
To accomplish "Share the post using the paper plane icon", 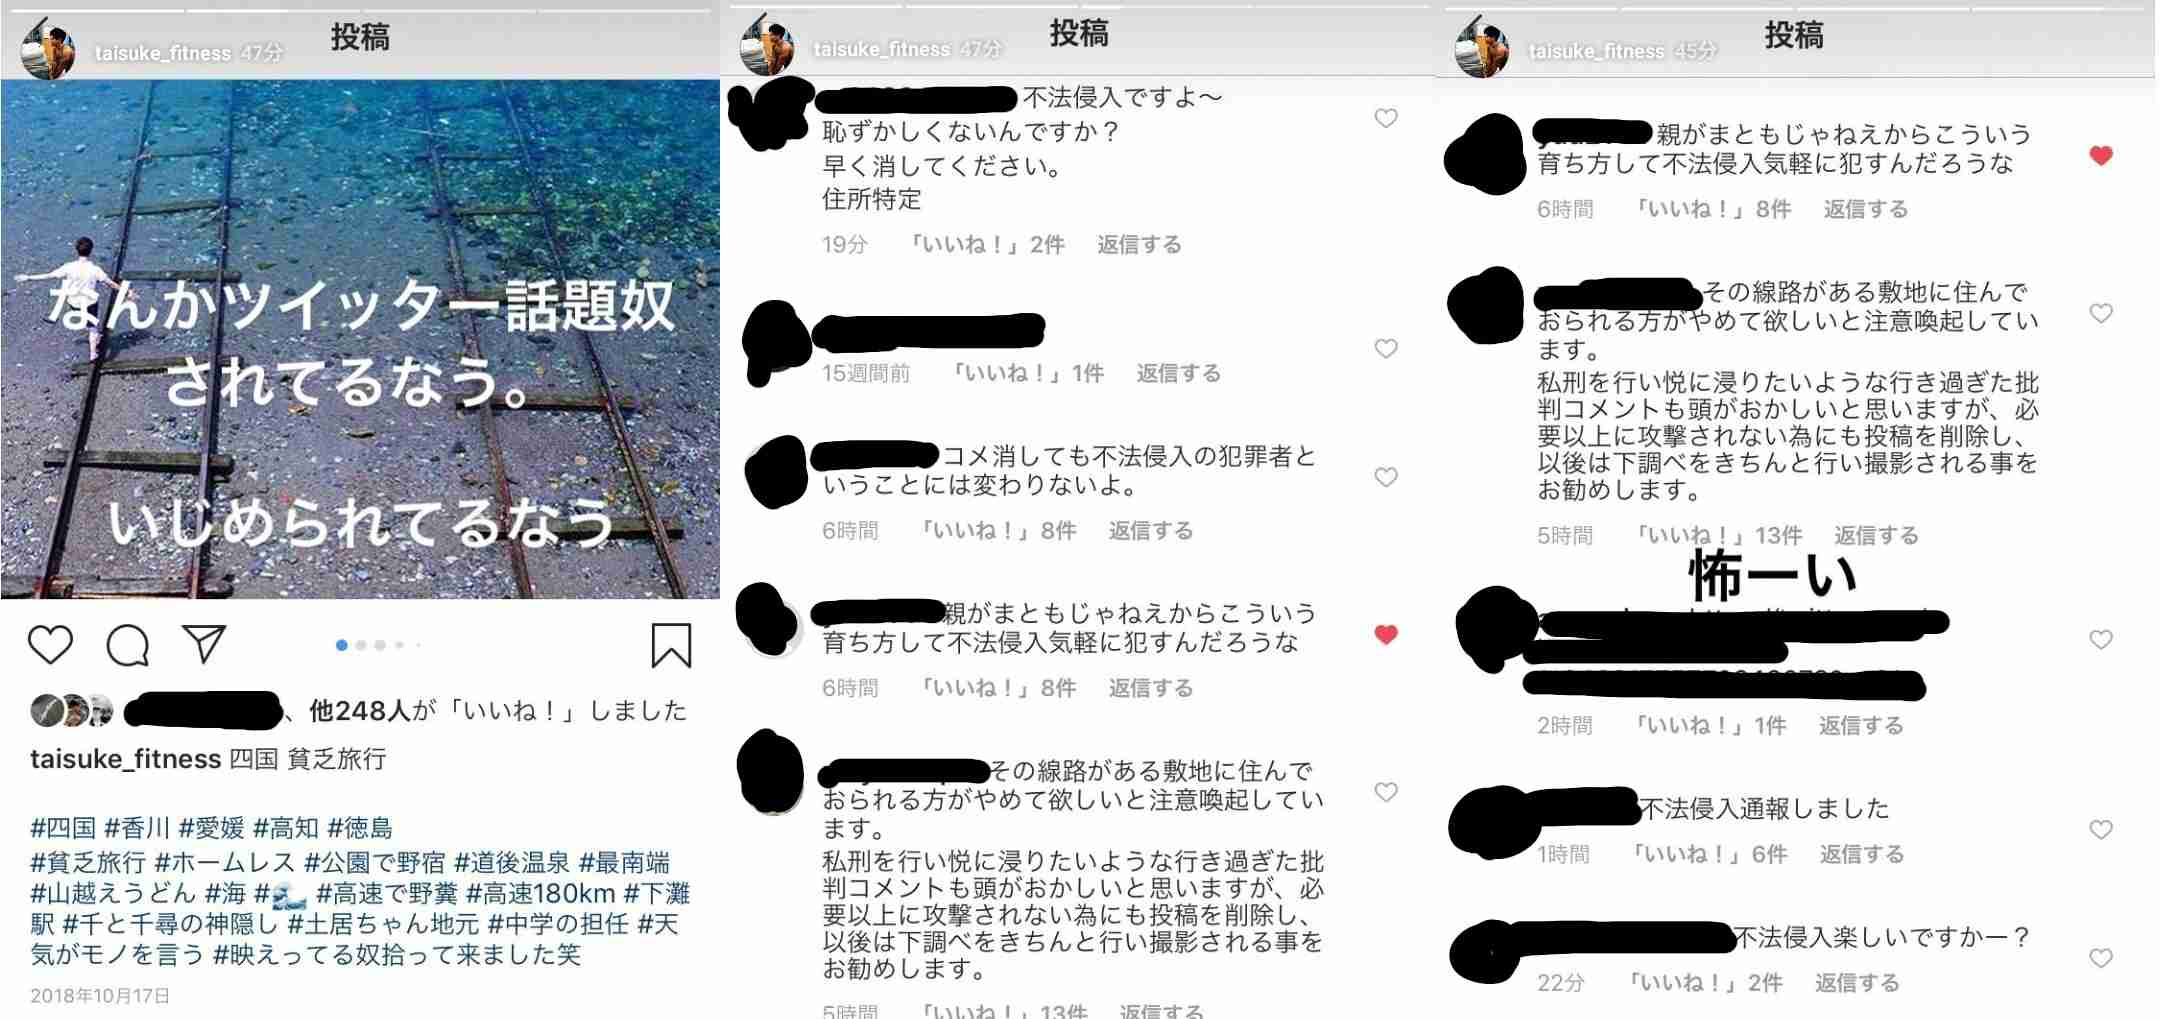I will pyautogui.click(x=204, y=644).
